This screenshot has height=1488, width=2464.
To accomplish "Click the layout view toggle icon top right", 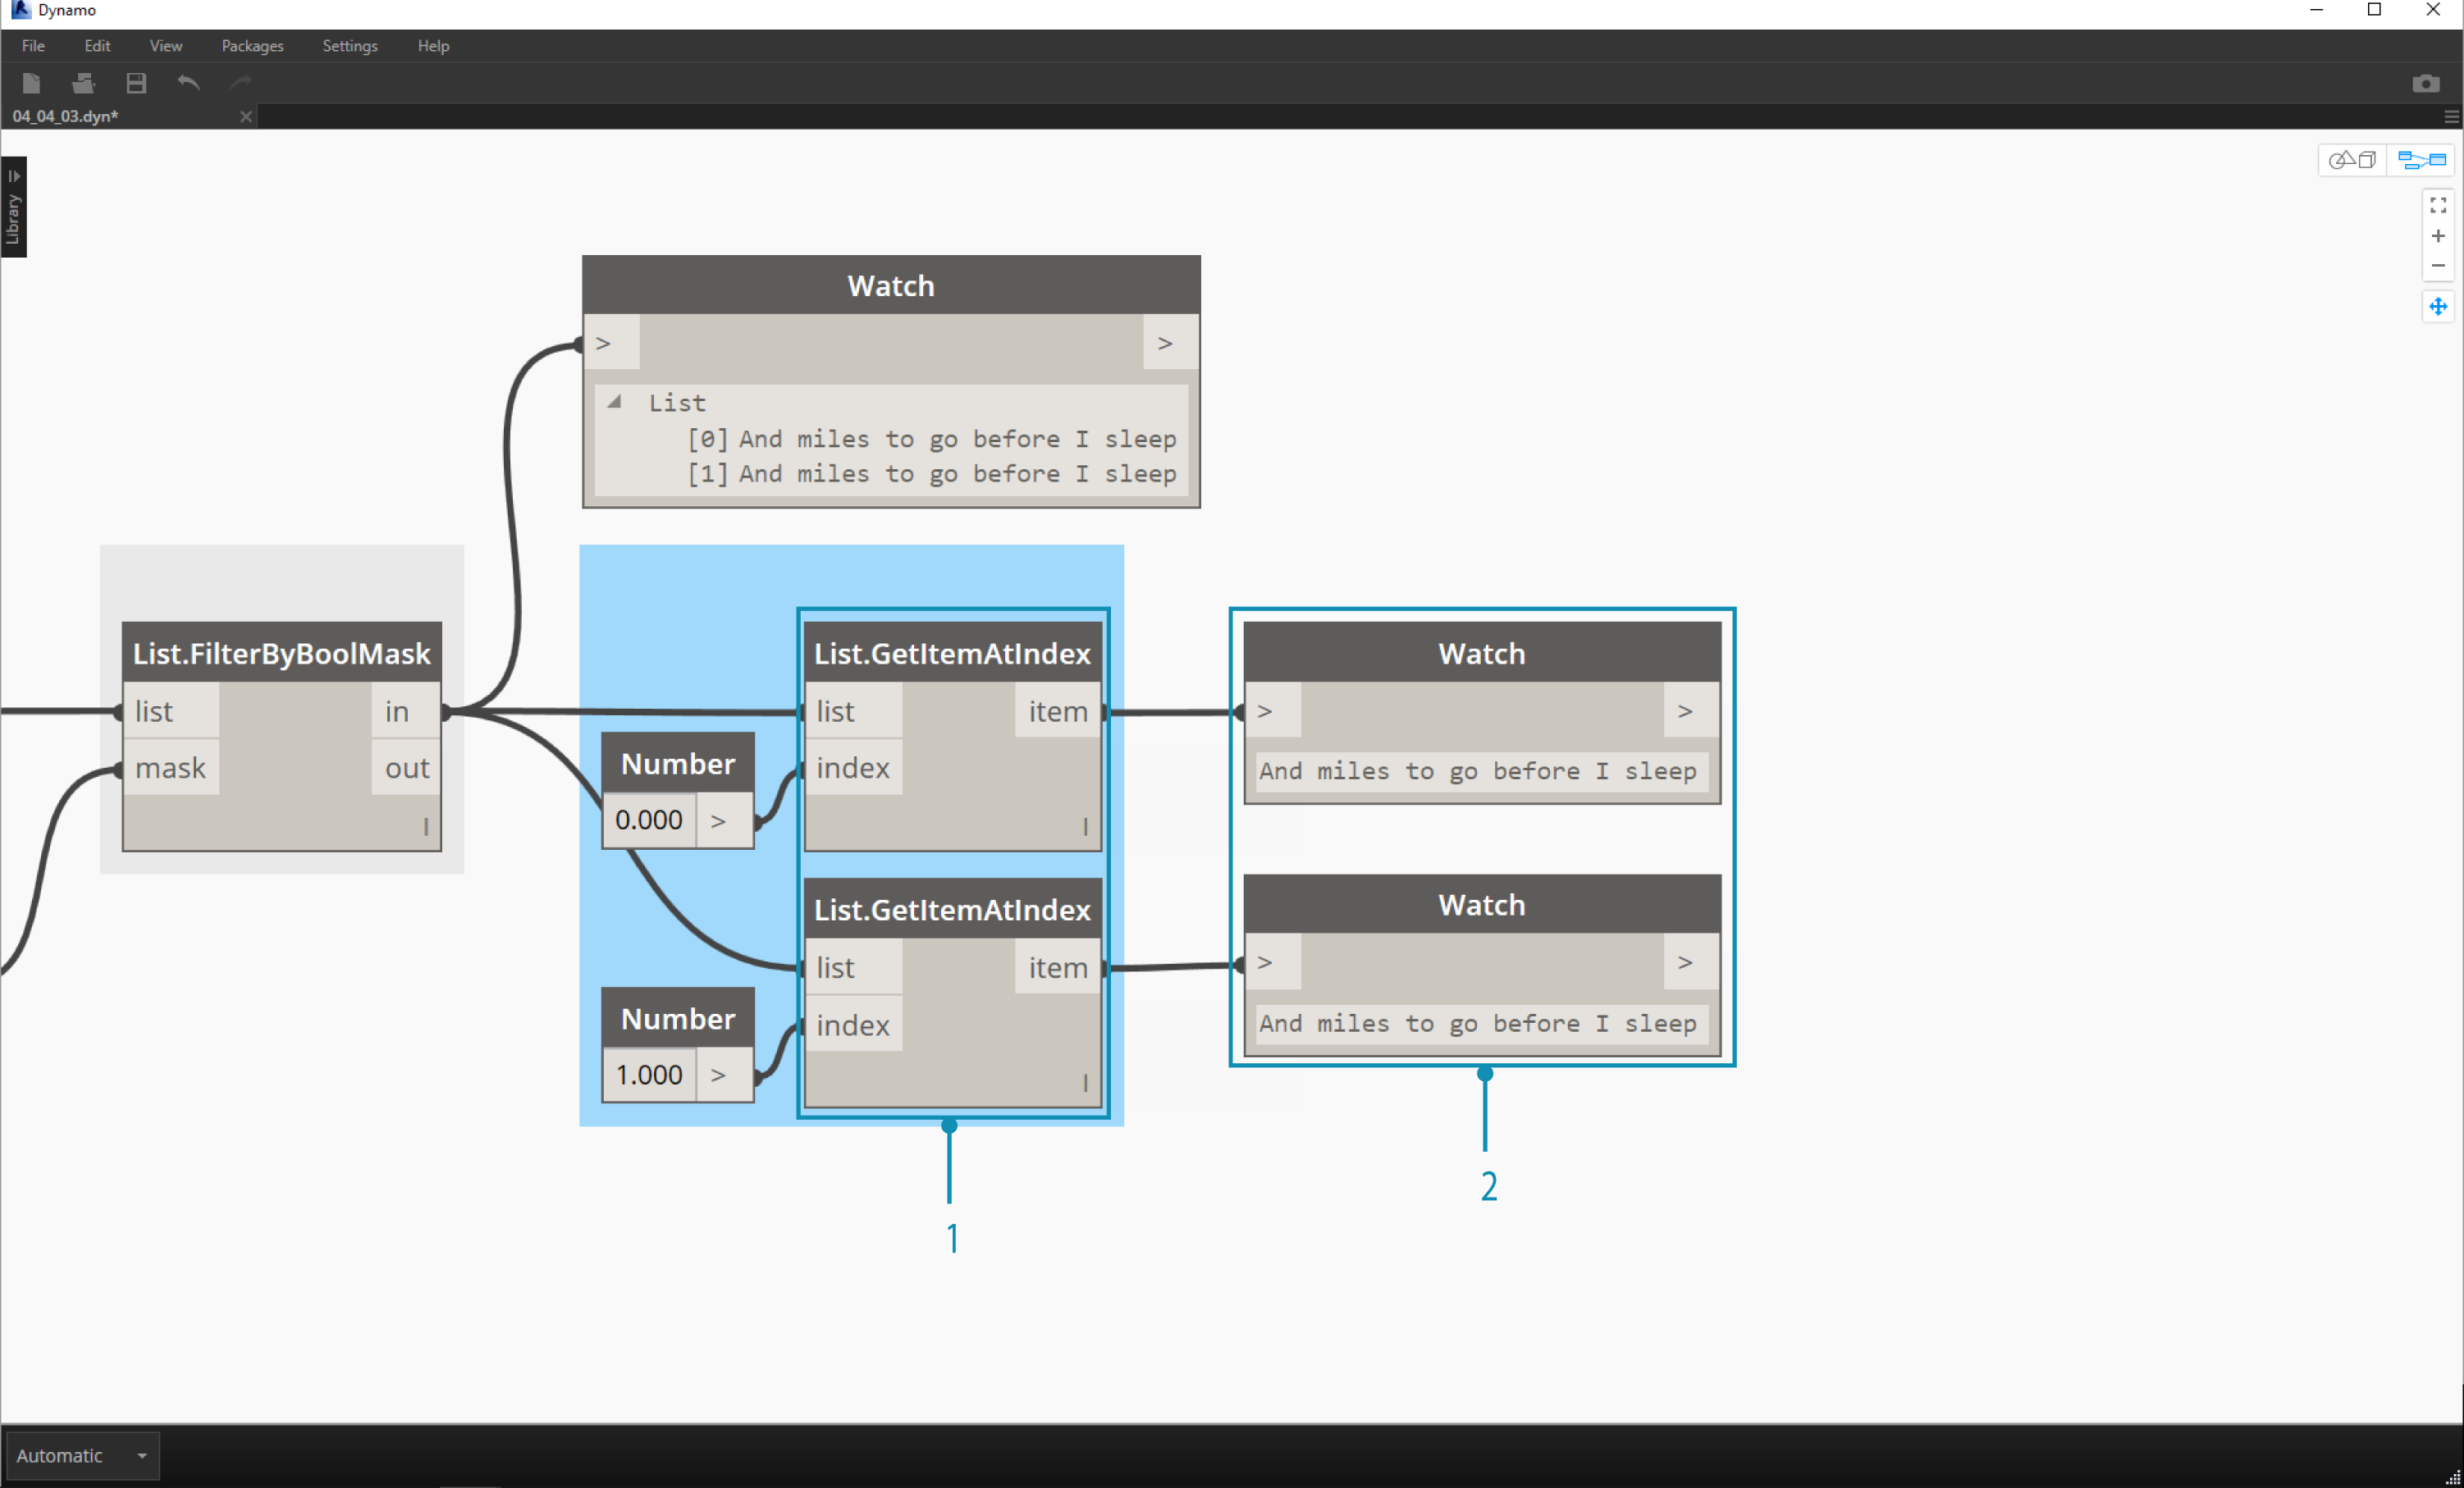I will (2420, 160).
